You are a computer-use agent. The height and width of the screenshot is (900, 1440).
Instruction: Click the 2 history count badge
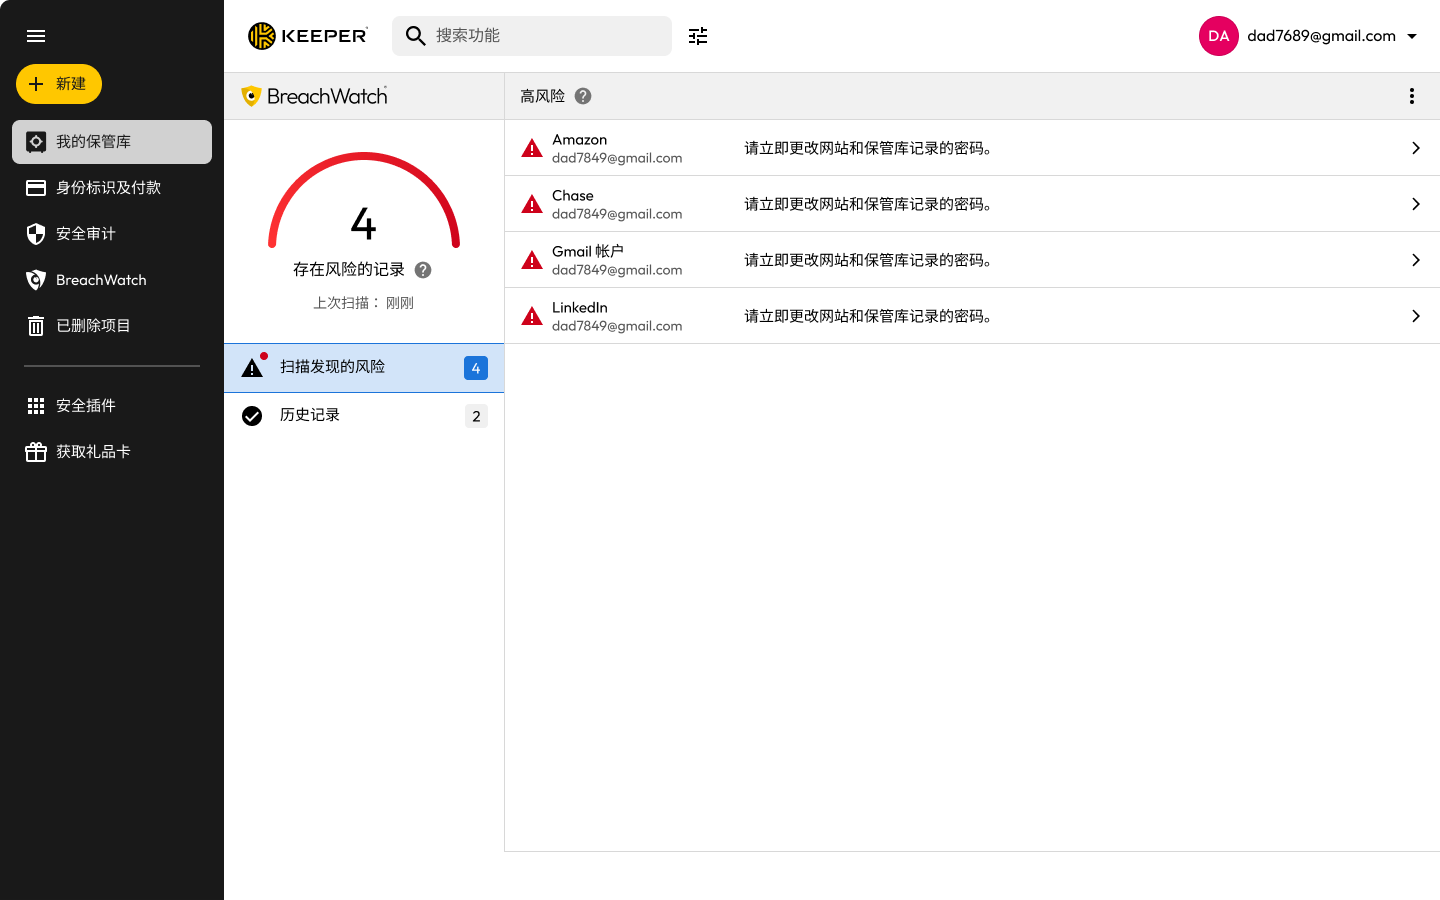click(476, 416)
